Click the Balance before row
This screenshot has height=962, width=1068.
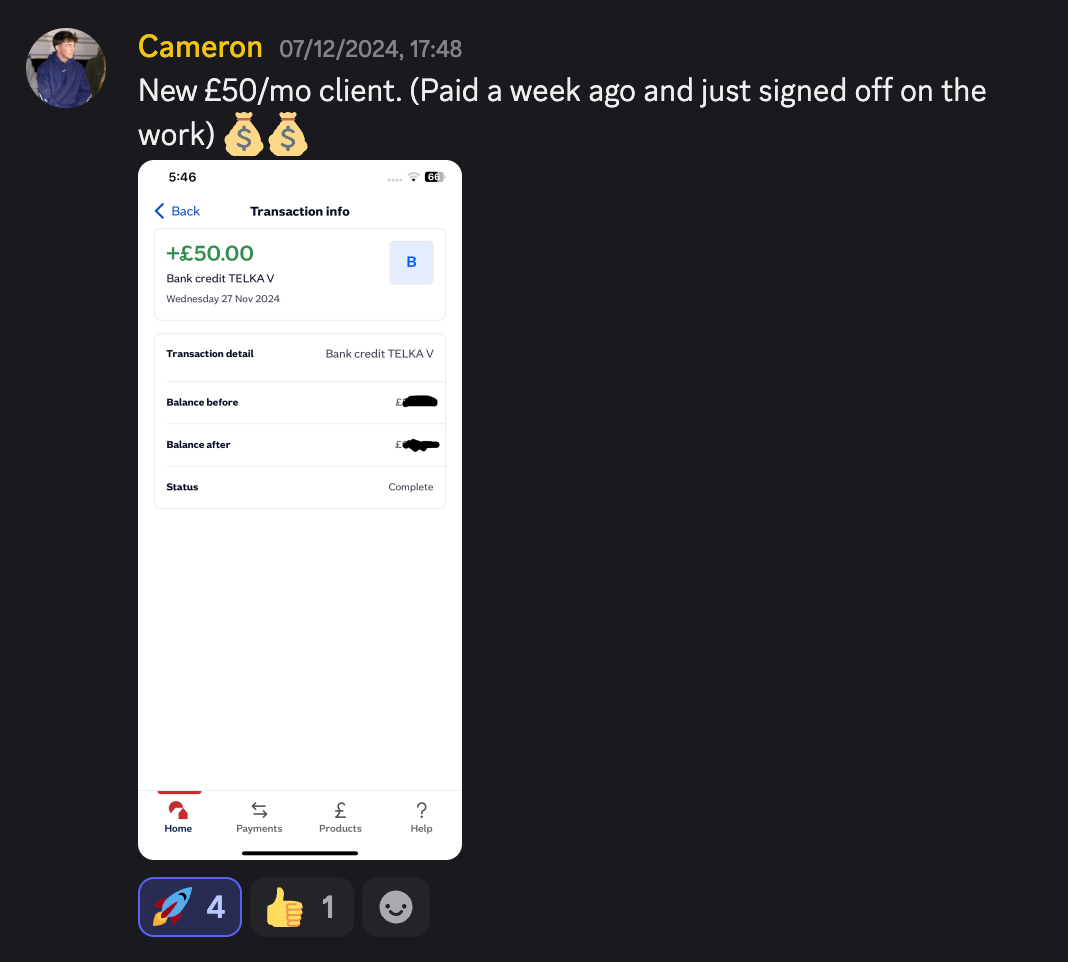pyautogui.click(x=300, y=403)
